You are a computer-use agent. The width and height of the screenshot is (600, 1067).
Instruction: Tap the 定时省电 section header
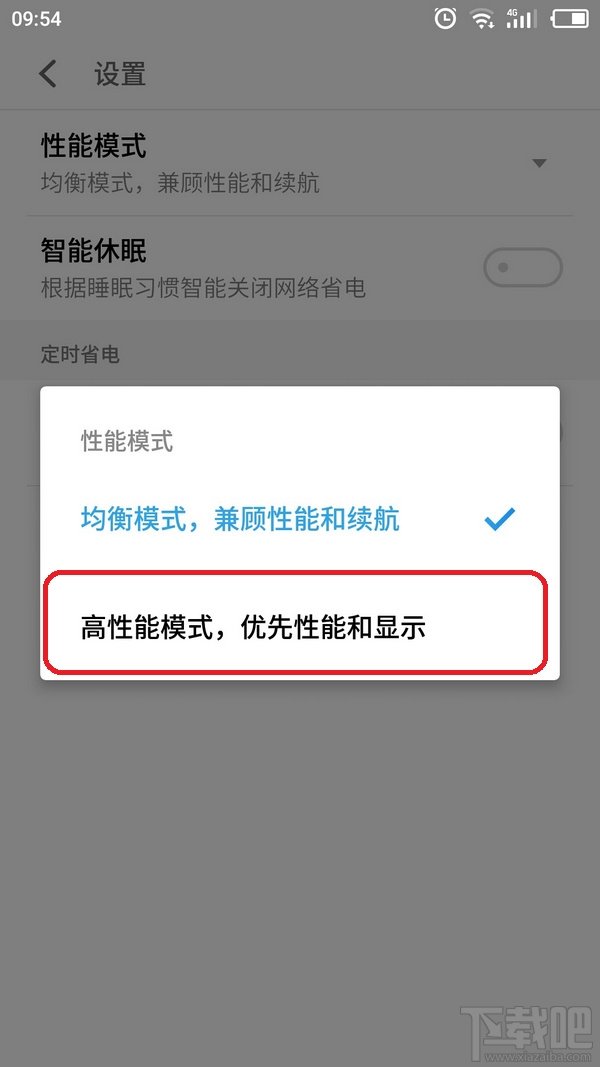tap(80, 354)
